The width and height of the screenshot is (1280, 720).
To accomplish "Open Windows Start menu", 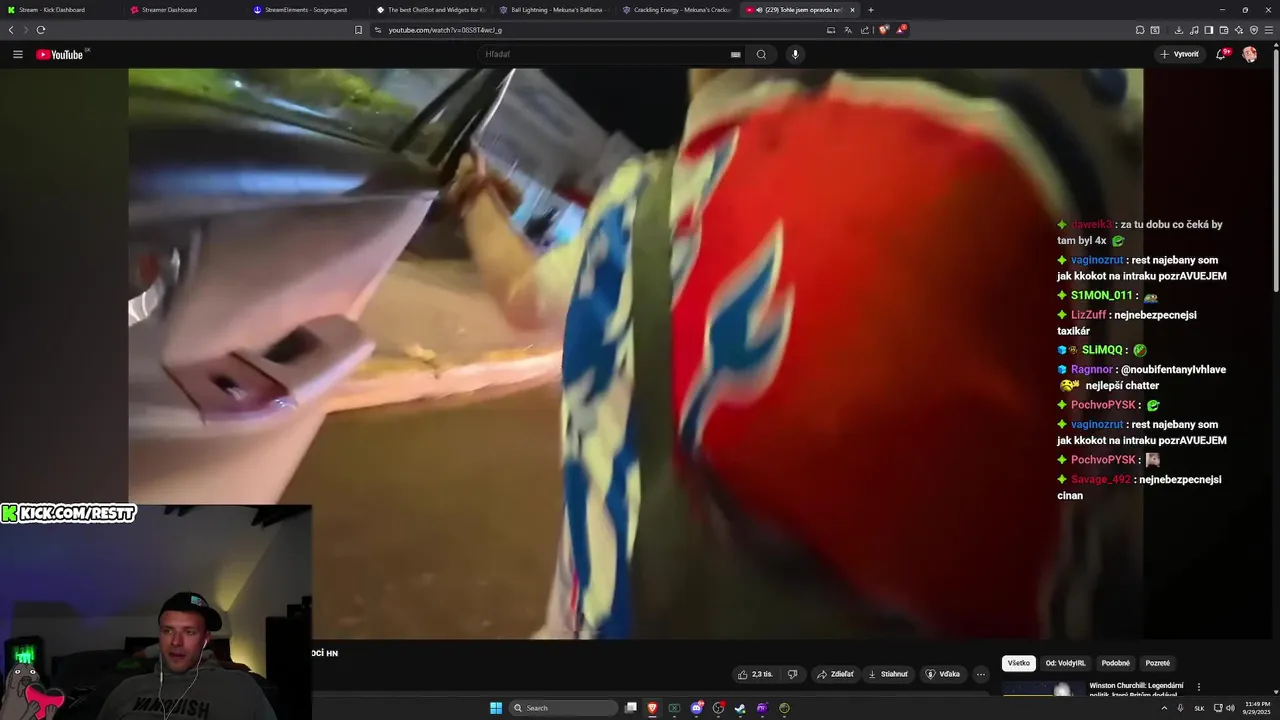I will coord(496,708).
